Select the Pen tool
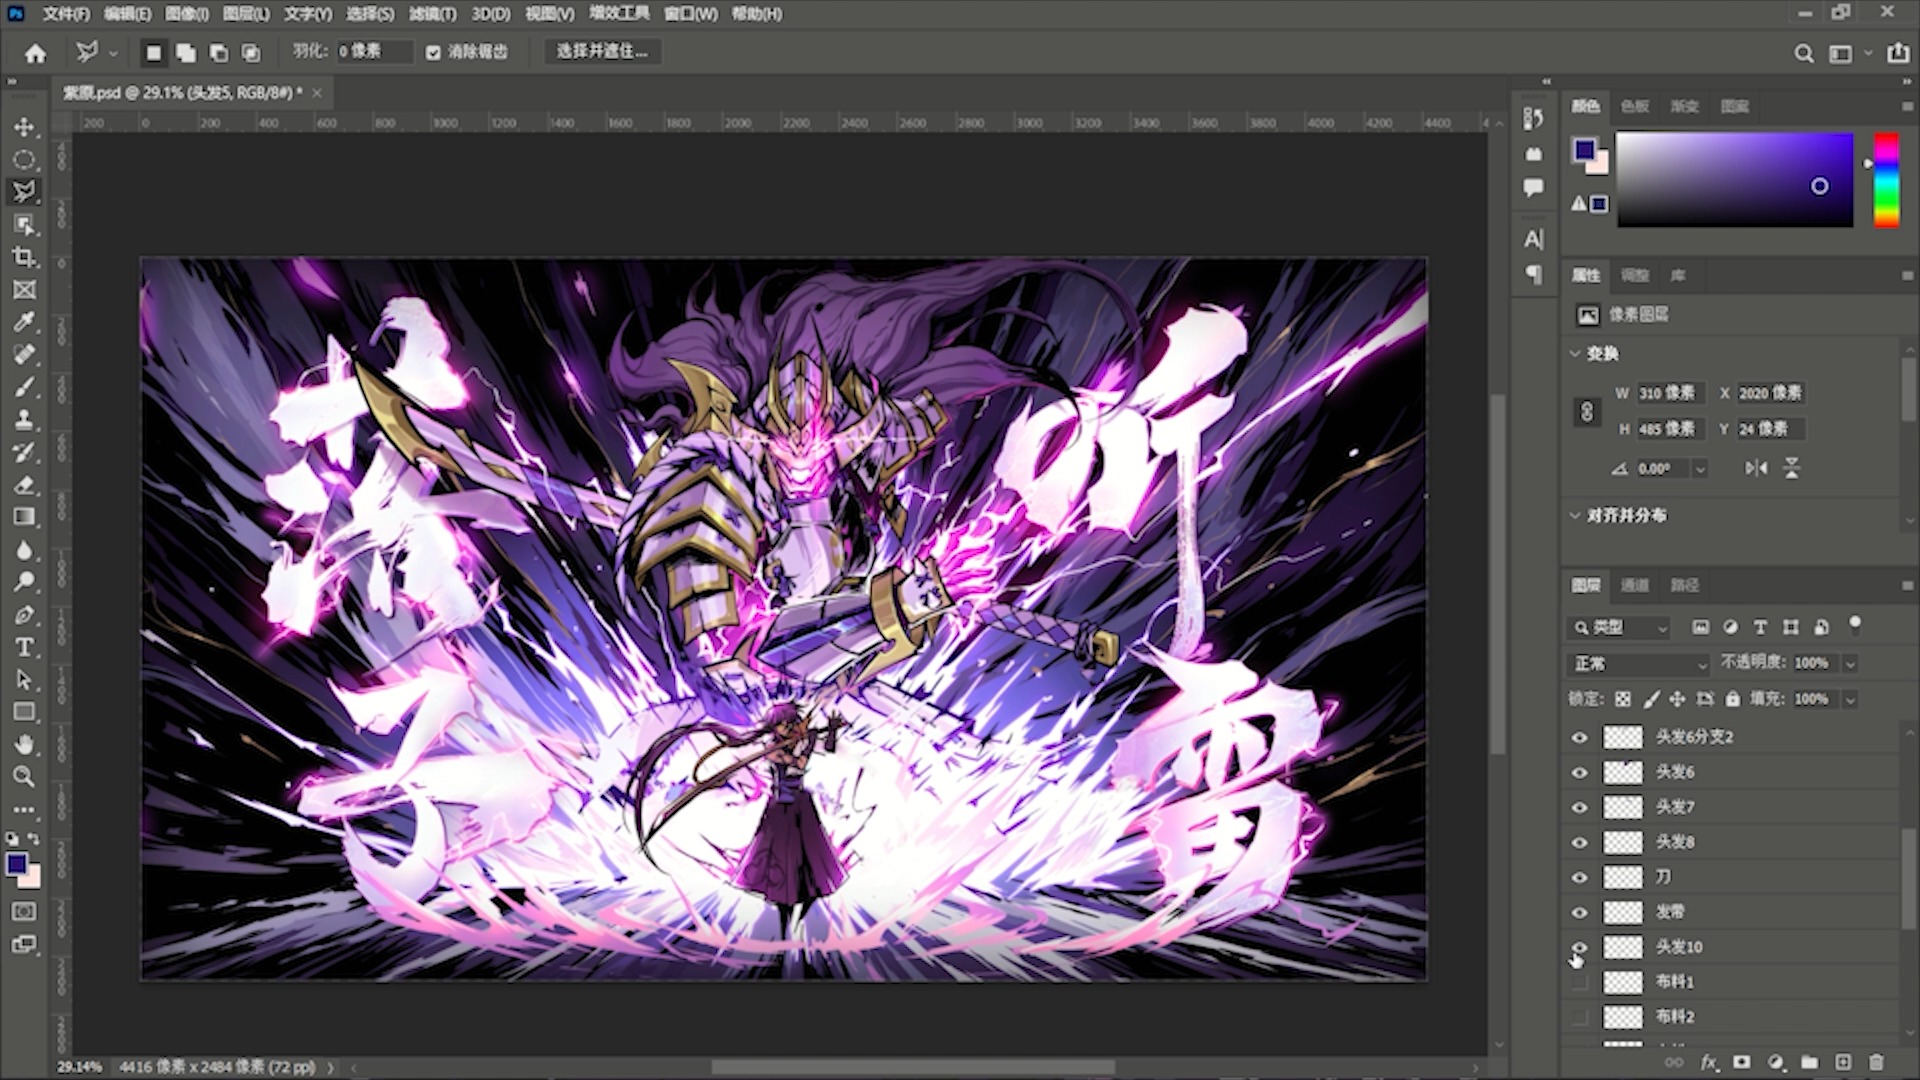Viewport: 1920px width, 1080px height. click(x=24, y=615)
